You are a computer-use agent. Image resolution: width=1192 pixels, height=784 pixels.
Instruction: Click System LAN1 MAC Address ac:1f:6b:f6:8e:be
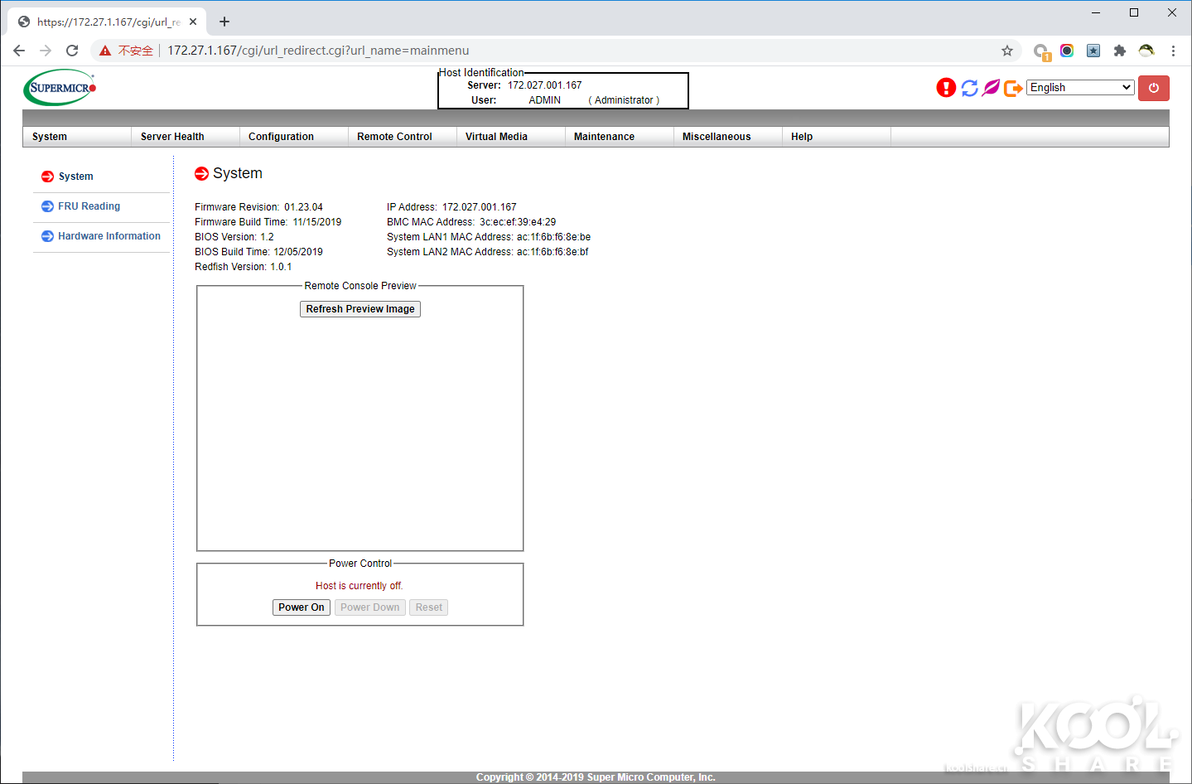pos(489,237)
